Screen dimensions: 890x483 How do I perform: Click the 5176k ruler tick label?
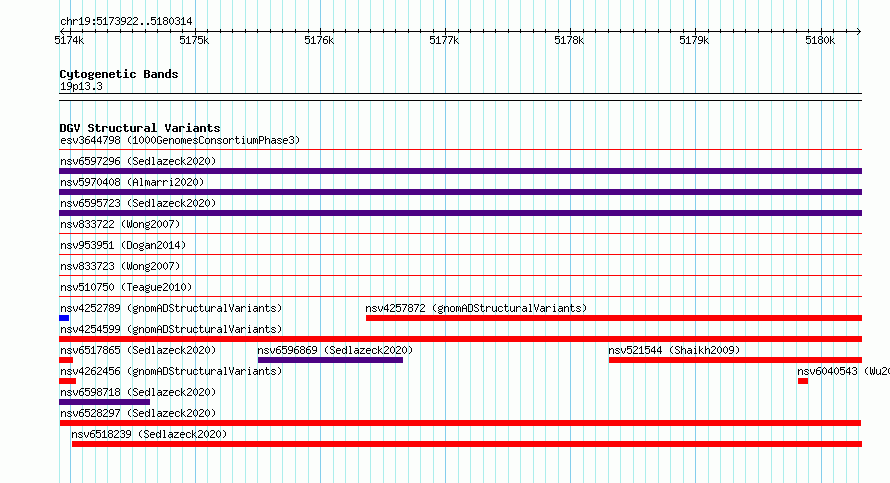[319, 40]
